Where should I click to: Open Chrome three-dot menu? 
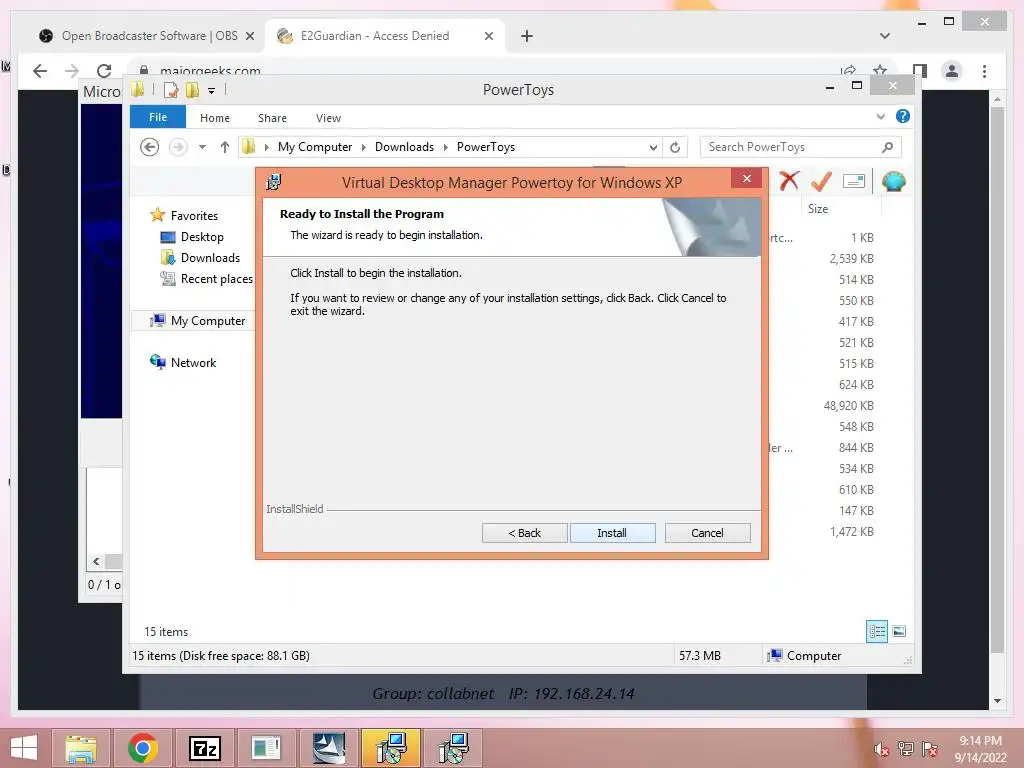tap(984, 71)
